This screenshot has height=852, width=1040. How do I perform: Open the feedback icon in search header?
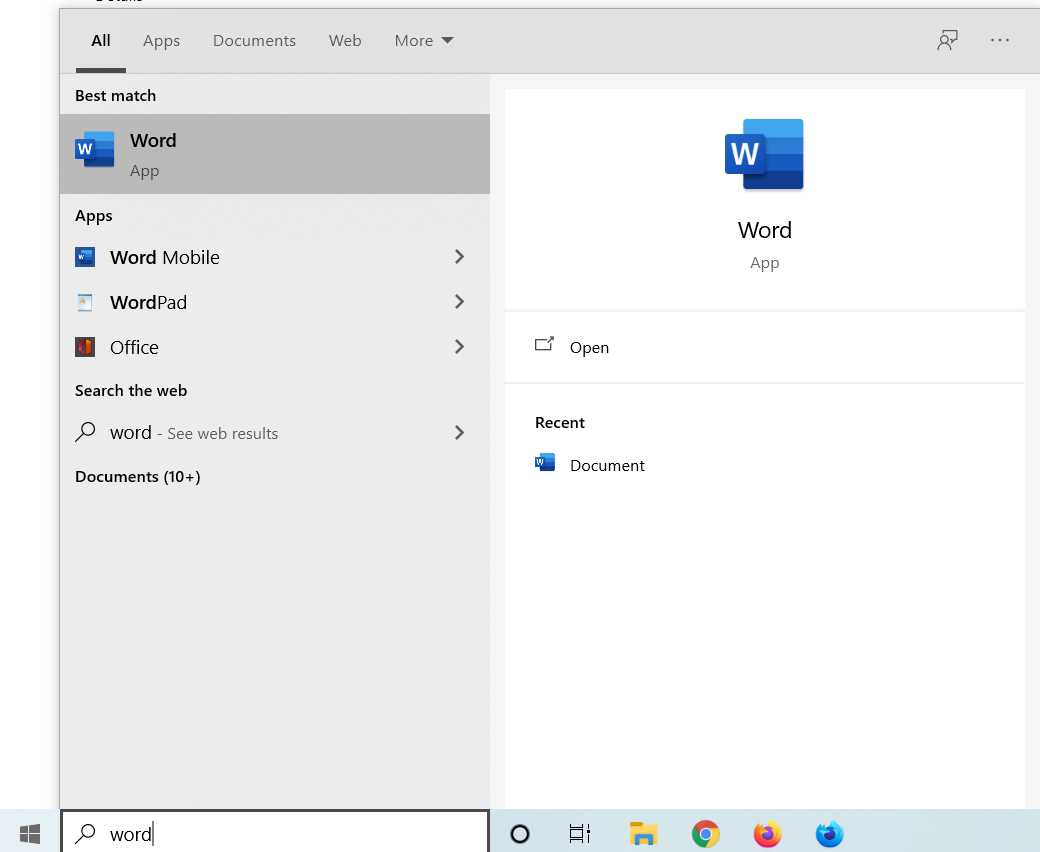(x=947, y=40)
